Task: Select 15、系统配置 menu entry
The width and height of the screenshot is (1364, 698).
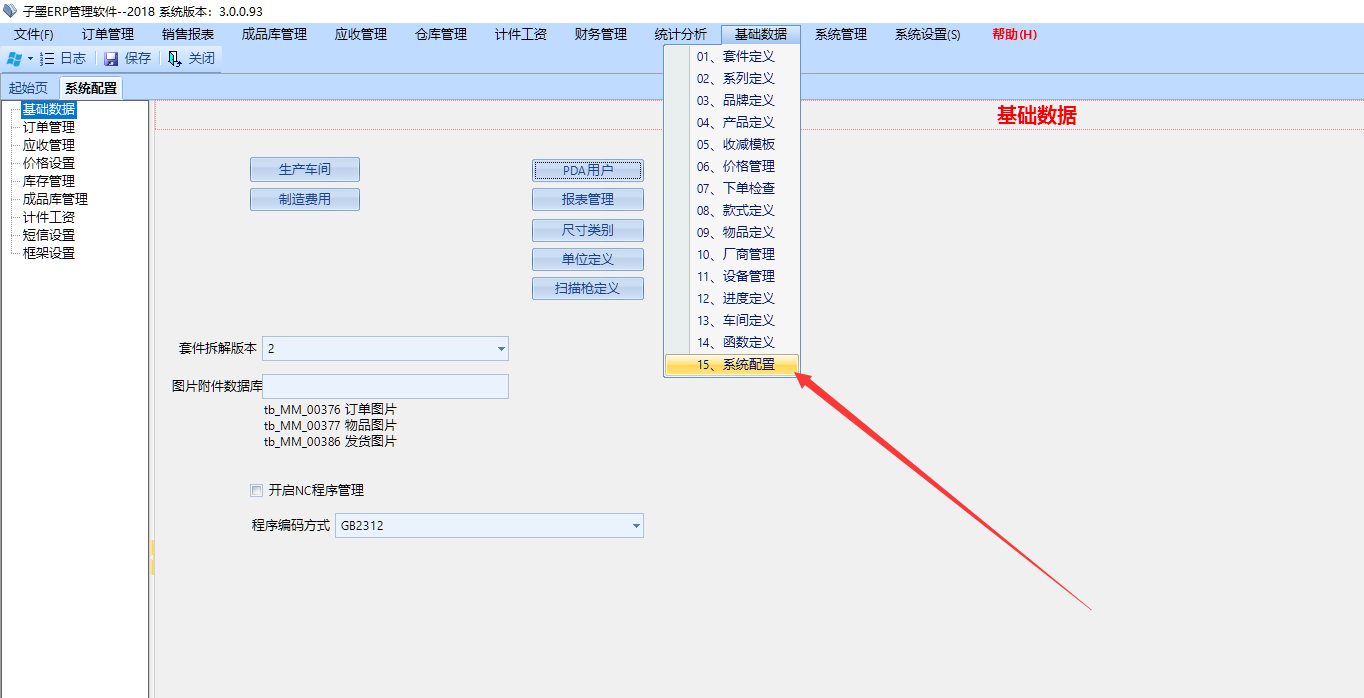Action: tap(735, 365)
